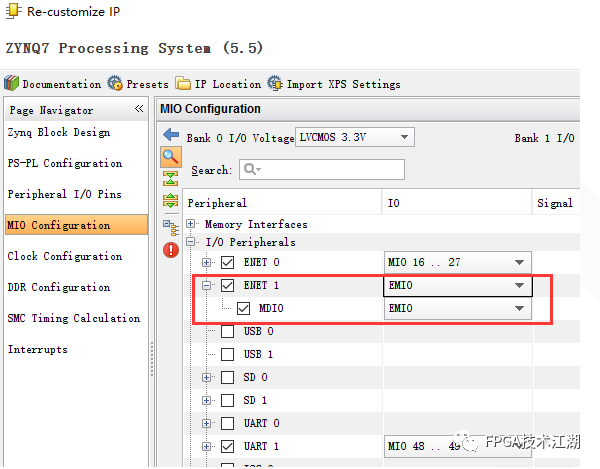
Task: Click the navigator panel splitter handle
Action: [152, 359]
